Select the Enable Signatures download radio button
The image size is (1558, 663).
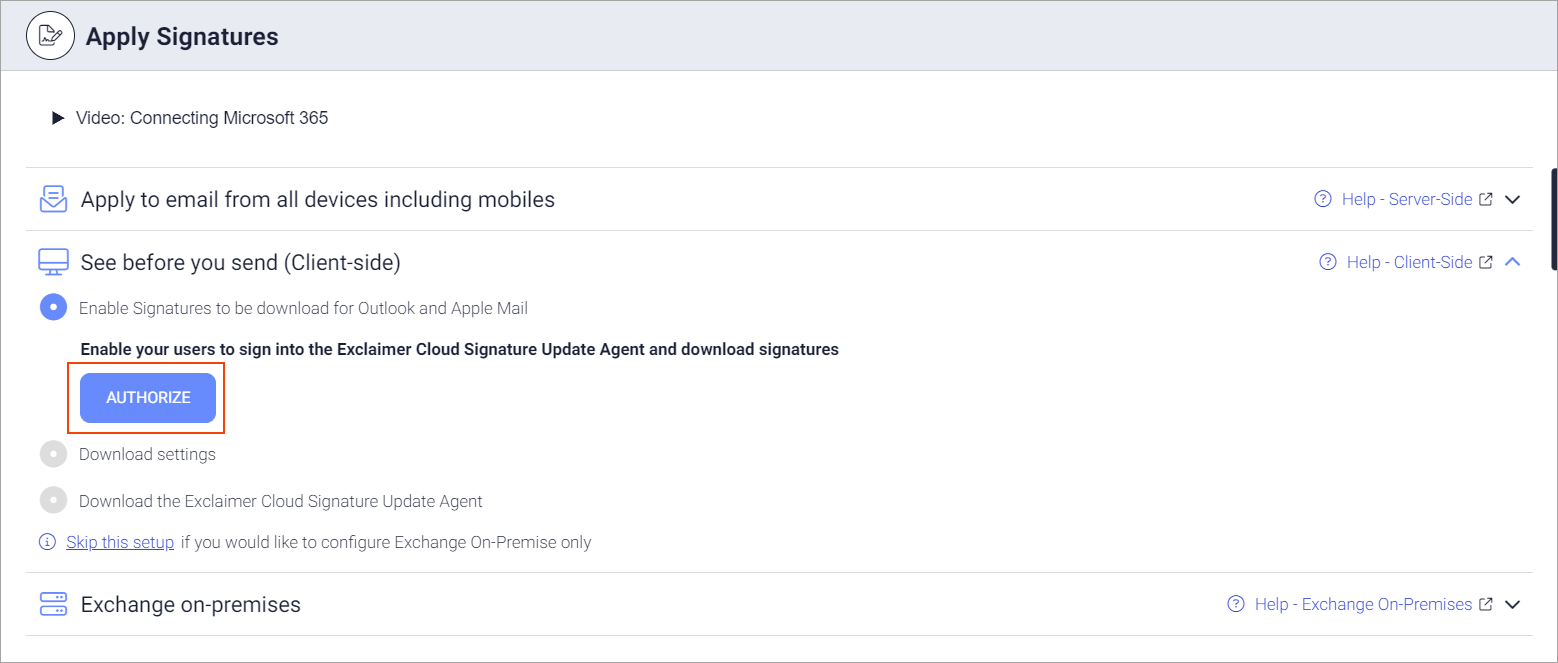tap(53, 307)
